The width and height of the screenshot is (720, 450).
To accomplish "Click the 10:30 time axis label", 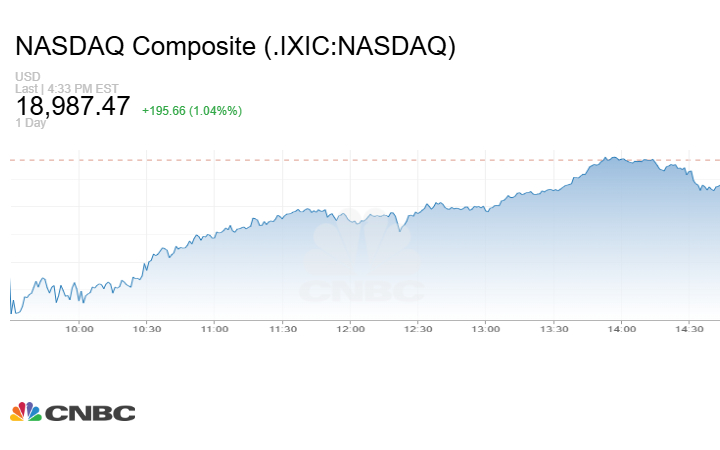I will coord(147,328).
